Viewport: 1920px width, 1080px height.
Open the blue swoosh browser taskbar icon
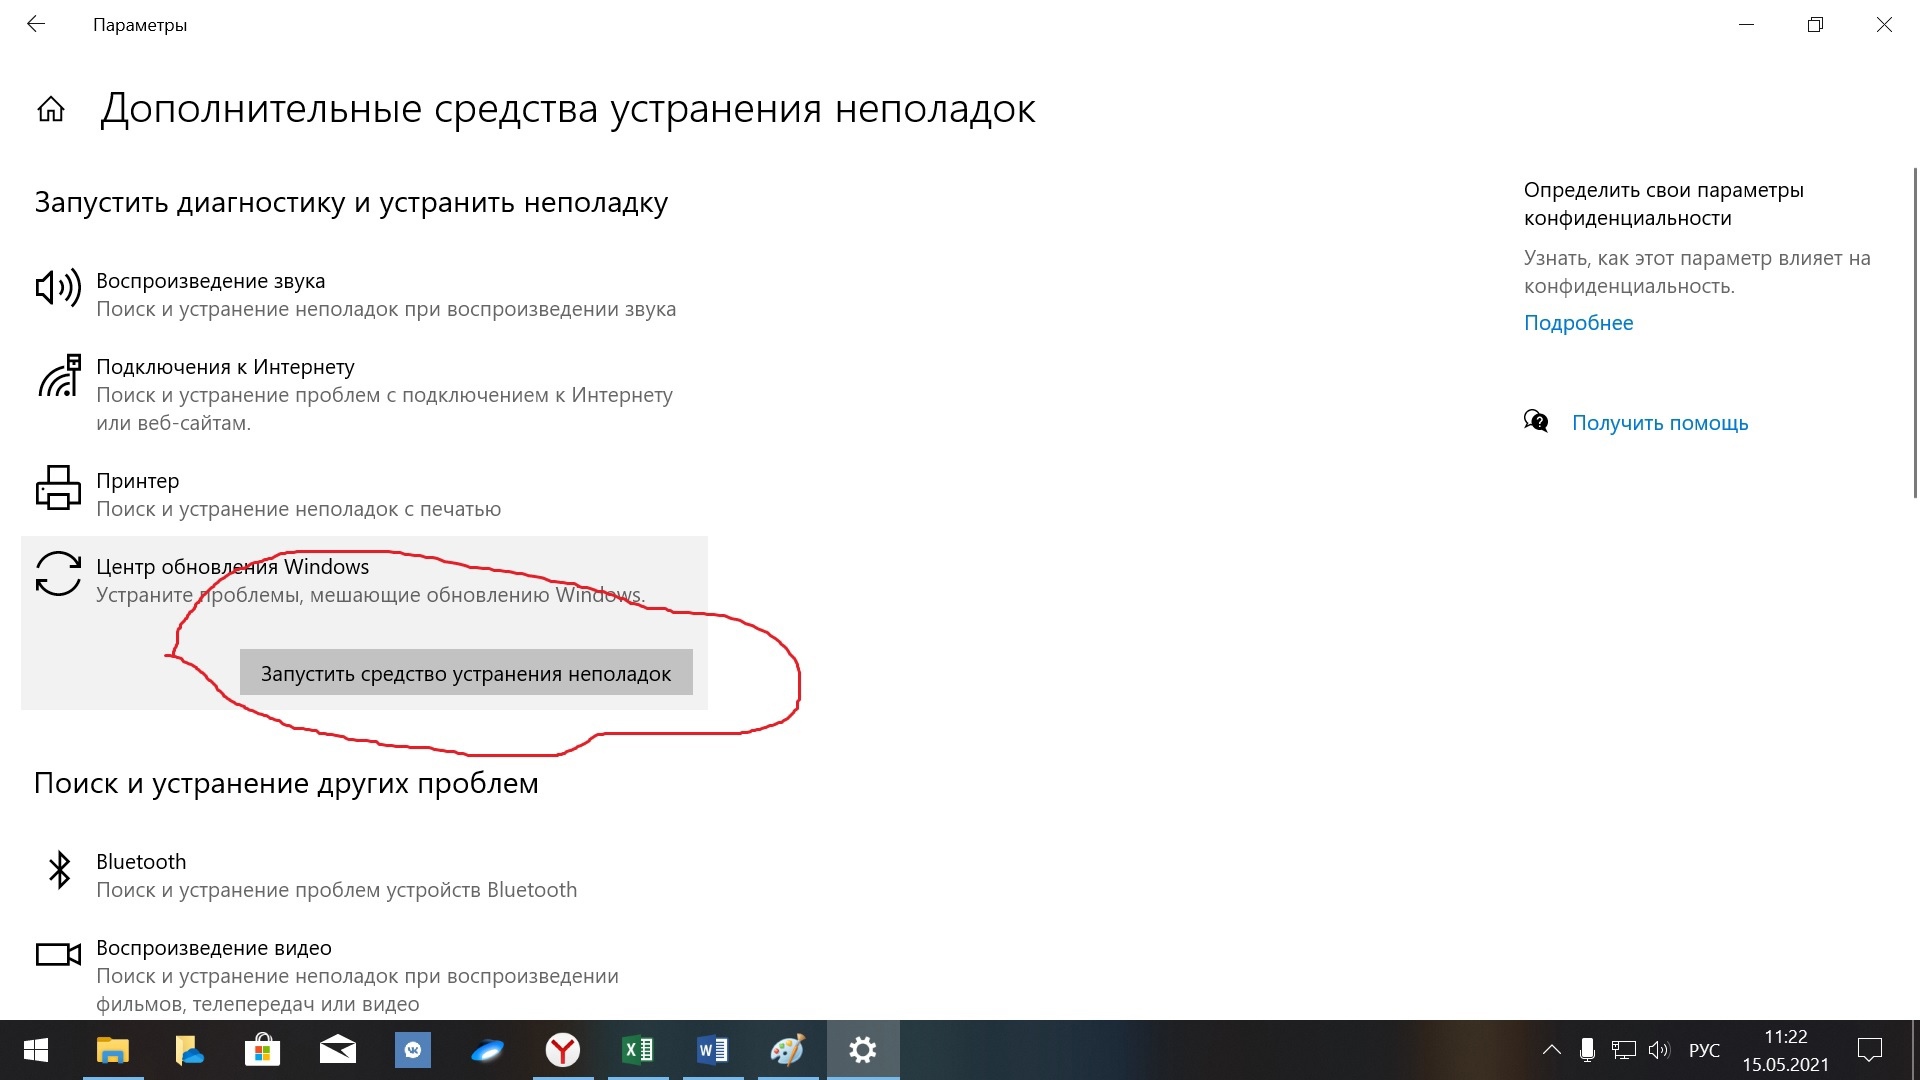(x=488, y=1050)
